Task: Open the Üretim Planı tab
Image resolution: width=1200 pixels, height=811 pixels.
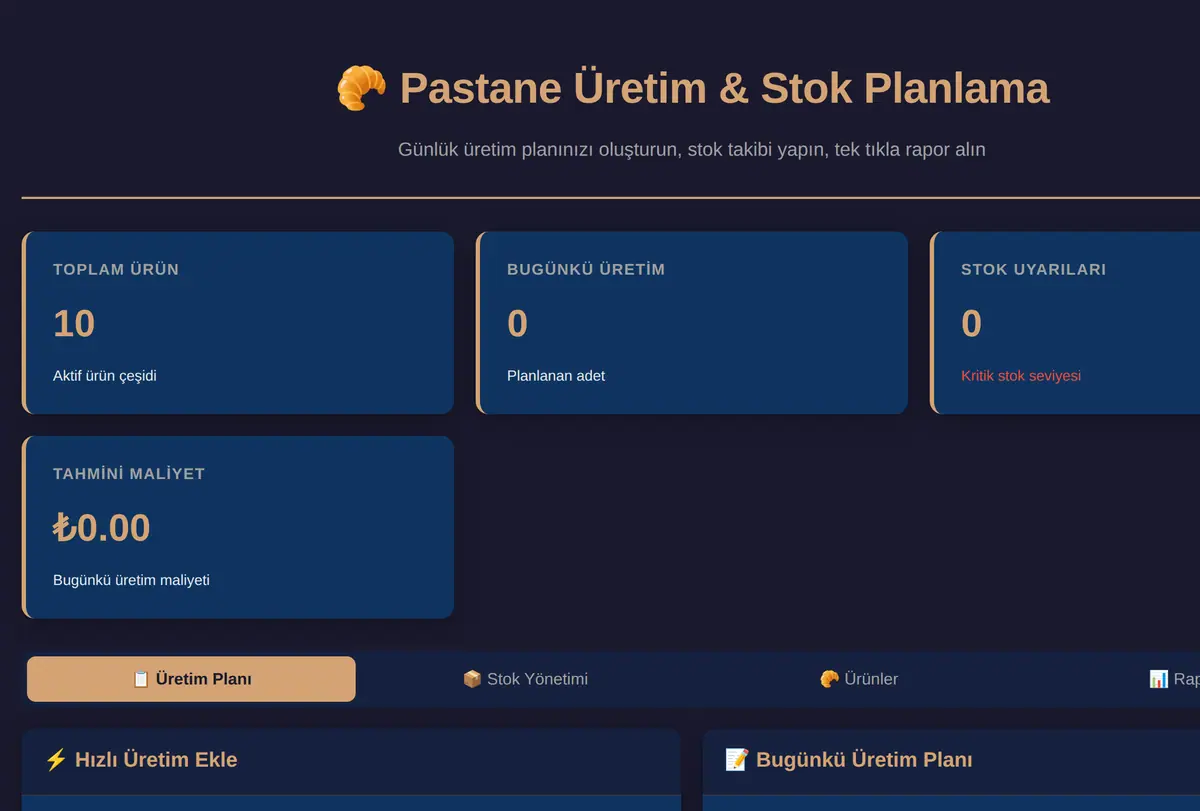Action: click(x=191, y=679)
